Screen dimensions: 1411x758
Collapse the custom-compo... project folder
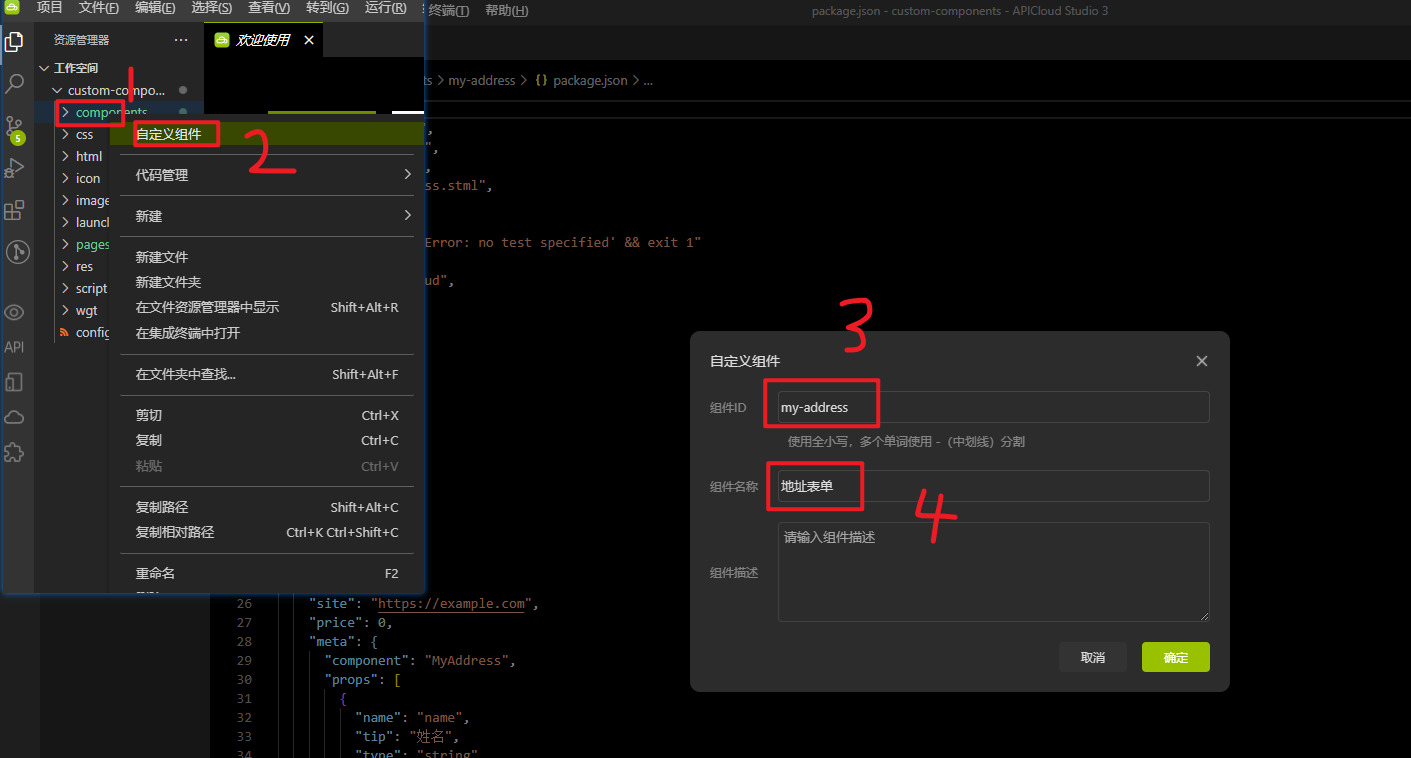[x=57, y=90]
